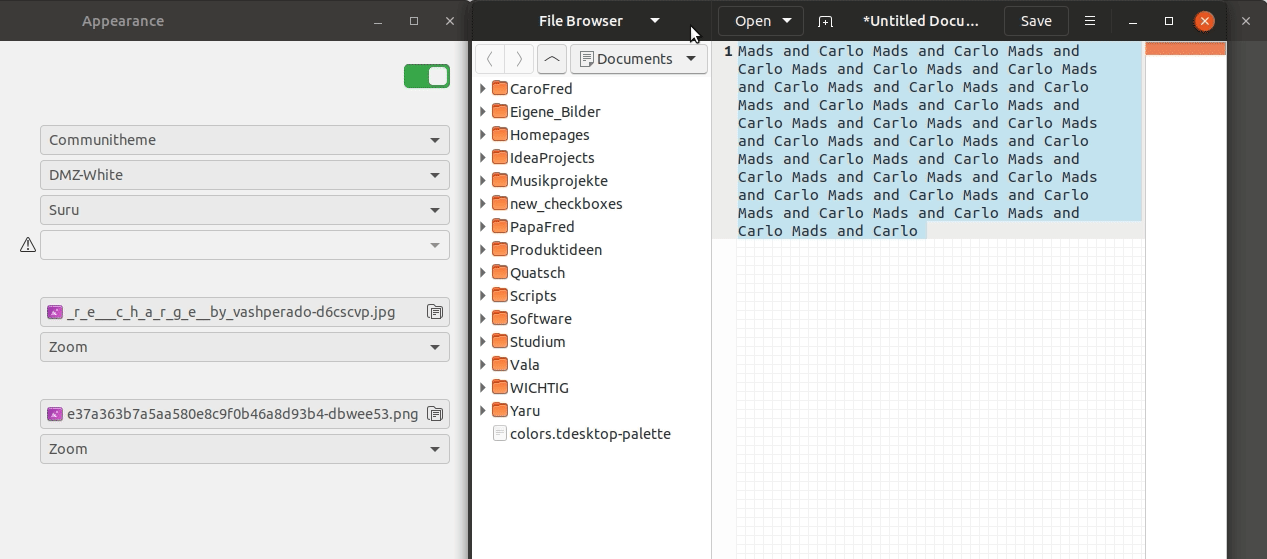Close the gedit window

1205,21
